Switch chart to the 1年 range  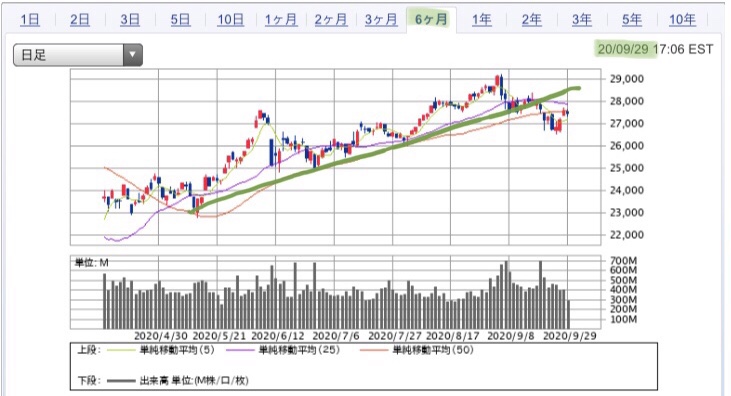coord(482,20)
